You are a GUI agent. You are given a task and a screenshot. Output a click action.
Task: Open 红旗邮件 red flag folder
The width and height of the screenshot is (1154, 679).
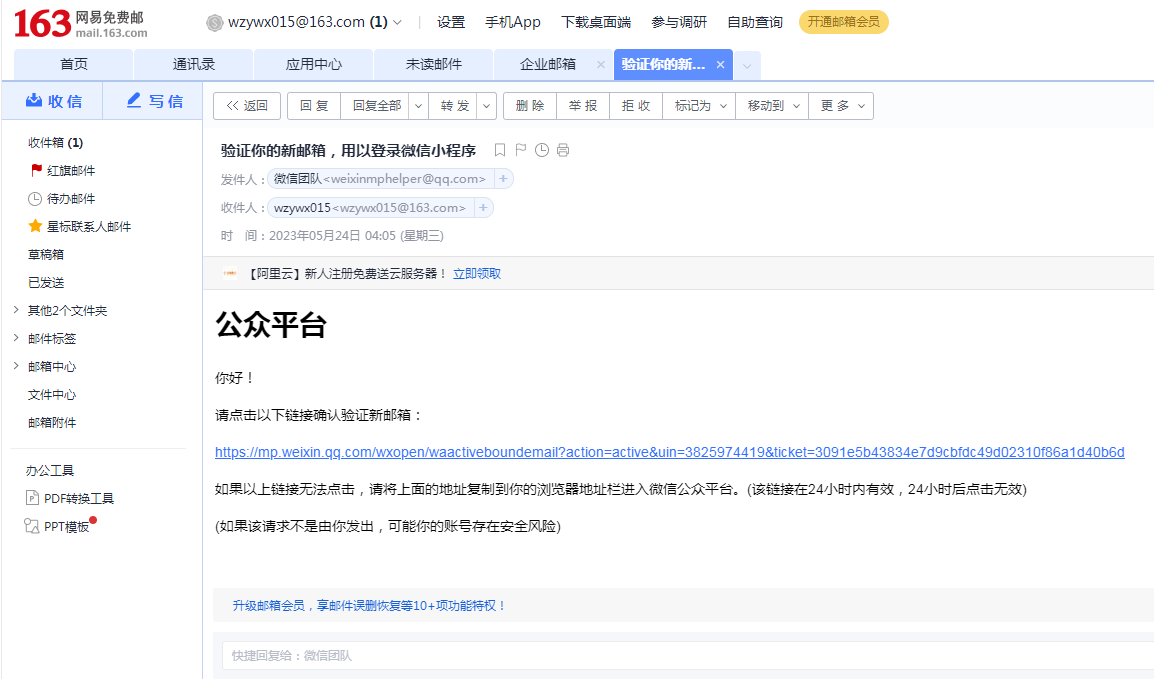[63, 171]
